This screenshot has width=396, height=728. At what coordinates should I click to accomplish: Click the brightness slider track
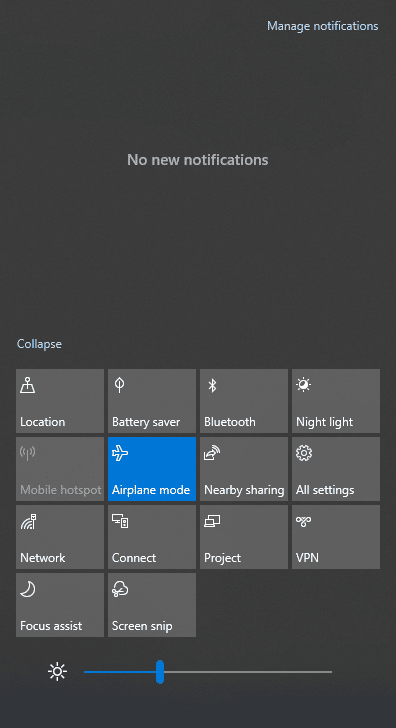click(x=208, y=672)
